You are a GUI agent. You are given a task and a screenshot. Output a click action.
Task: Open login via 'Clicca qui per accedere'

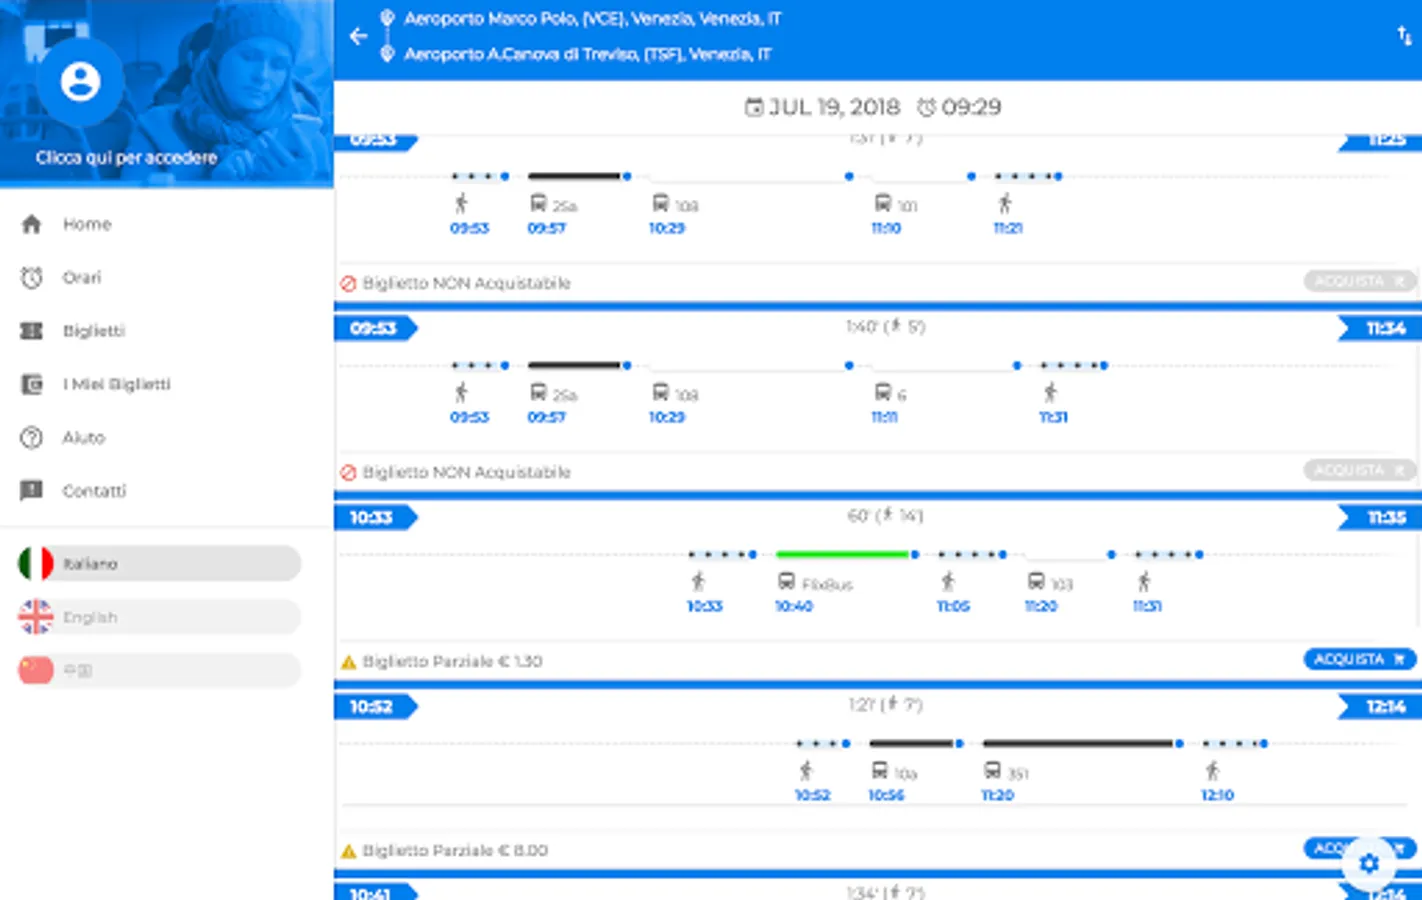click(x=126, y=158)
